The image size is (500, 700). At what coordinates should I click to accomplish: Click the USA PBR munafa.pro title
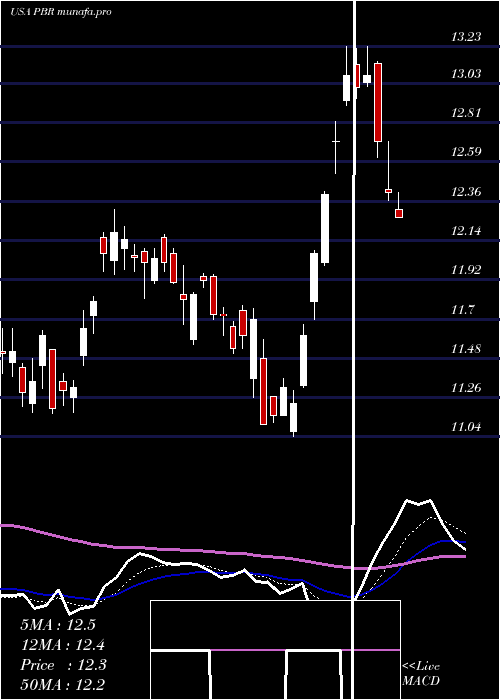(x=61, y=12)
